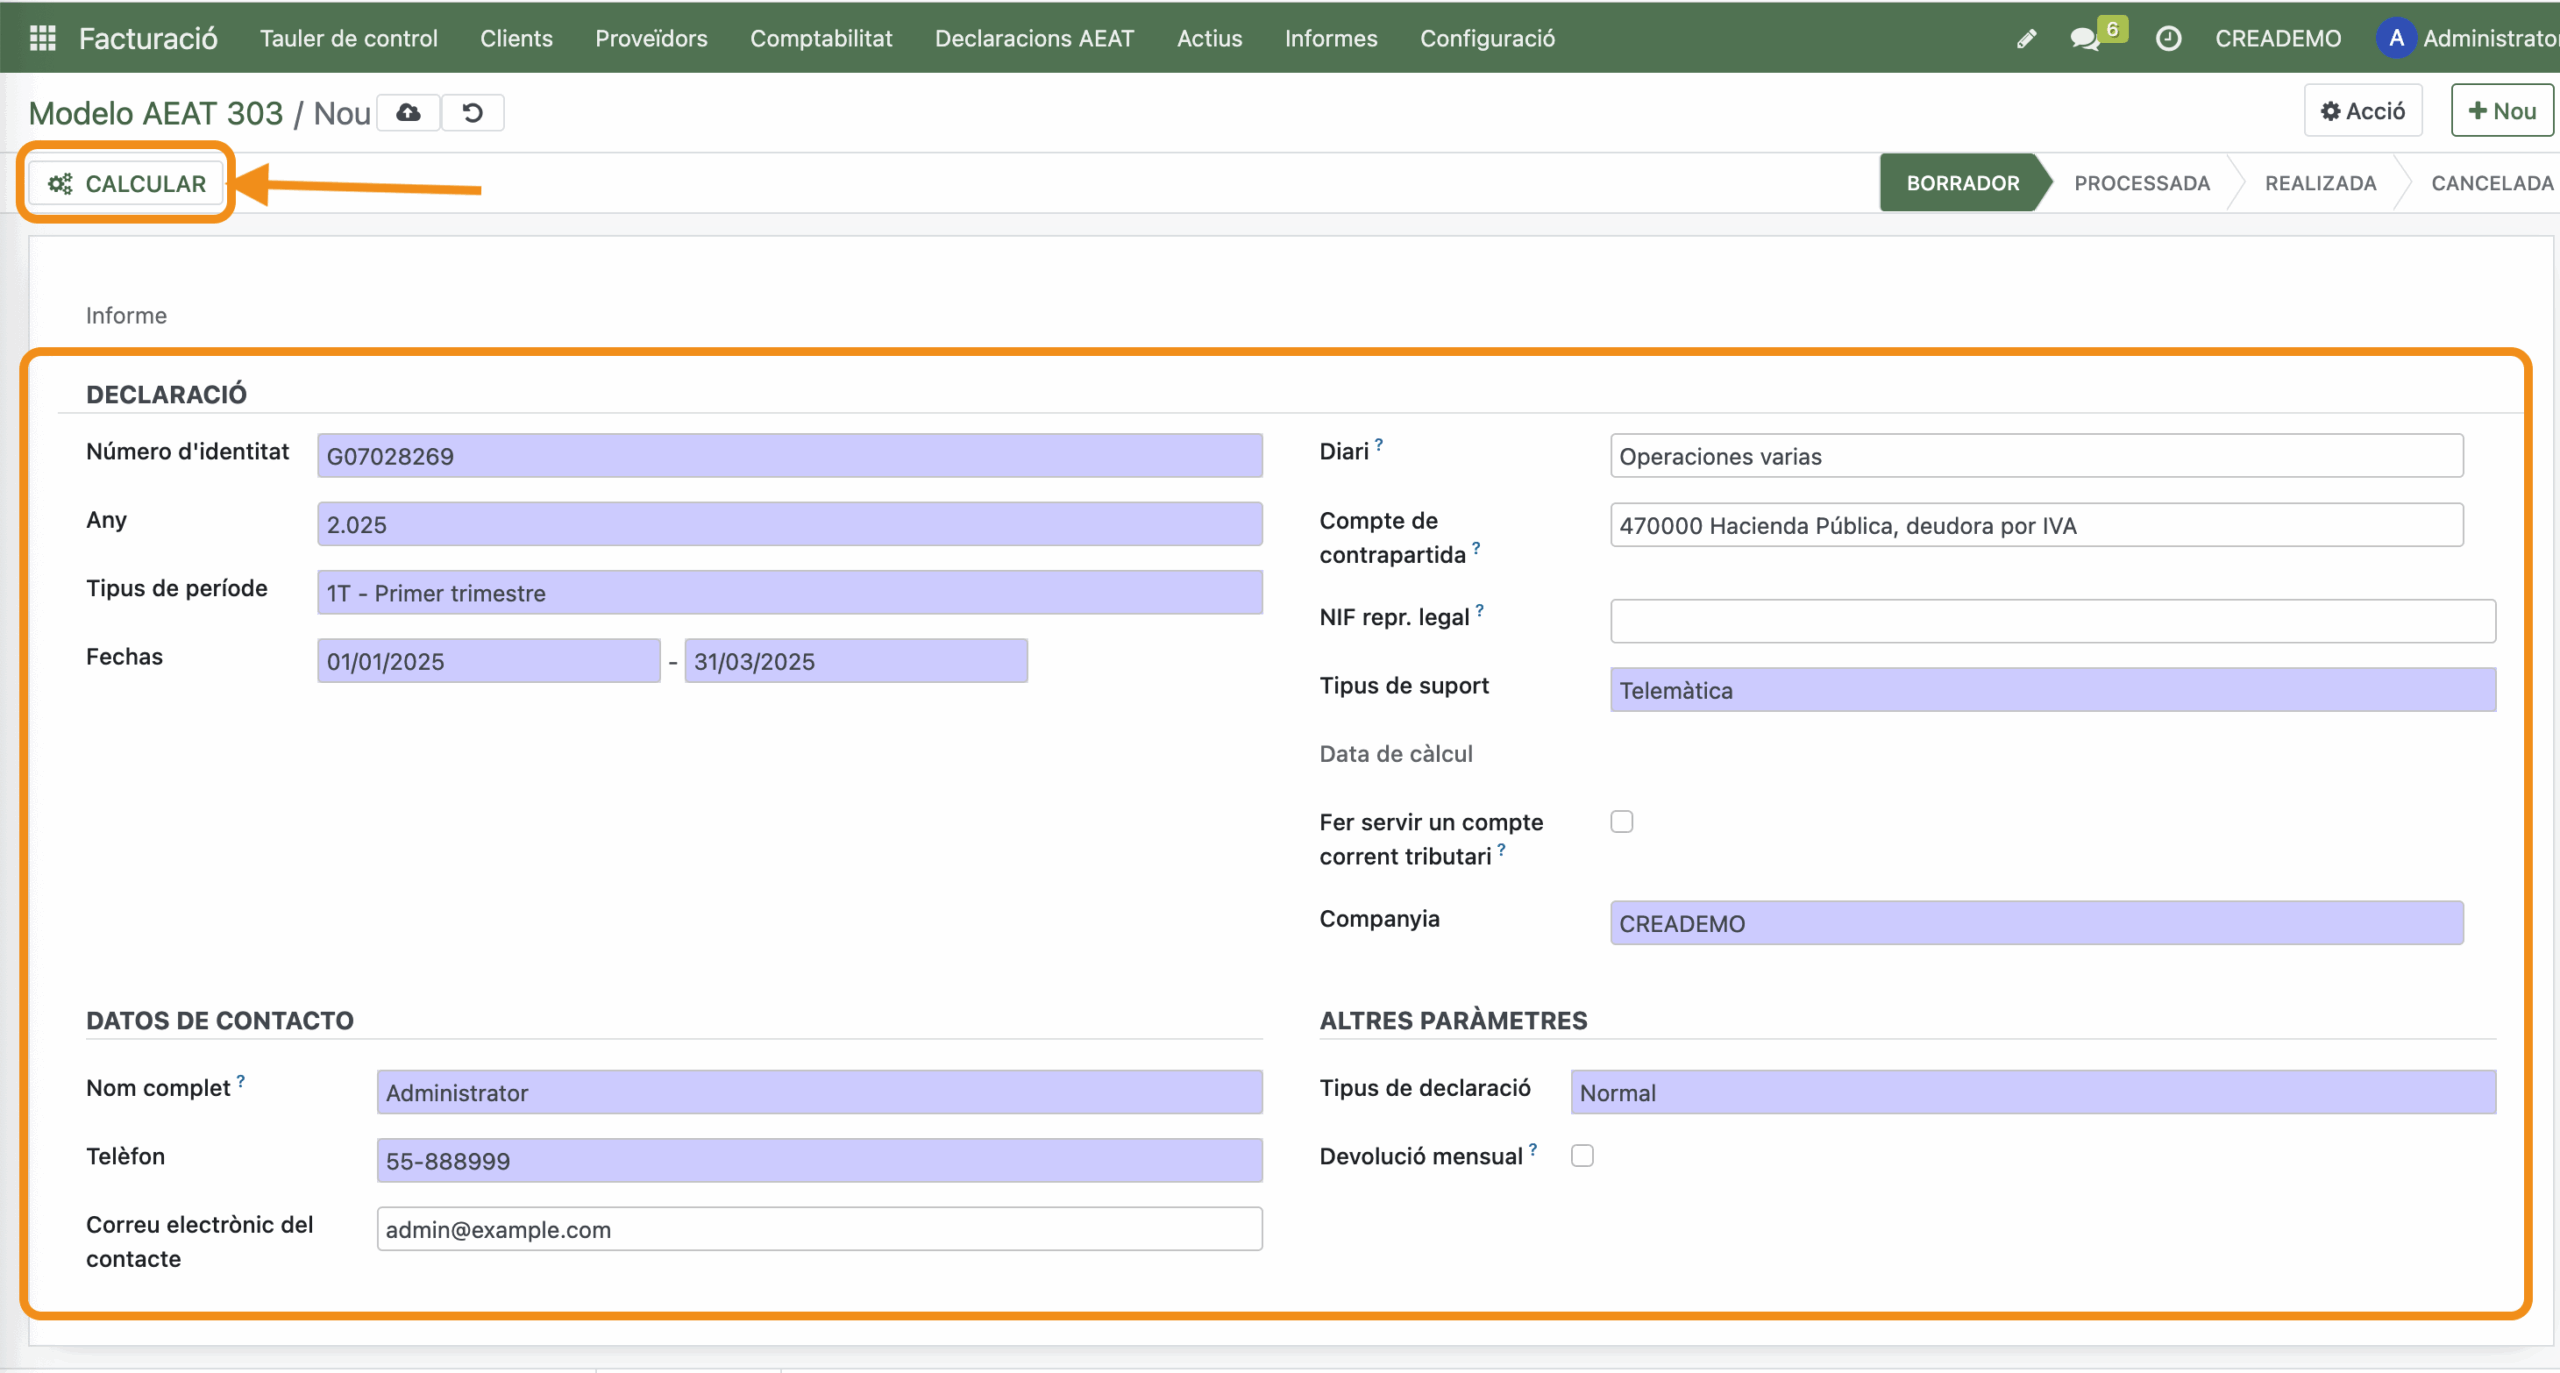Toggle the Devolució mensual checkbox
Screen dimensions: 2560x1373
[x=1582, y=1156]
